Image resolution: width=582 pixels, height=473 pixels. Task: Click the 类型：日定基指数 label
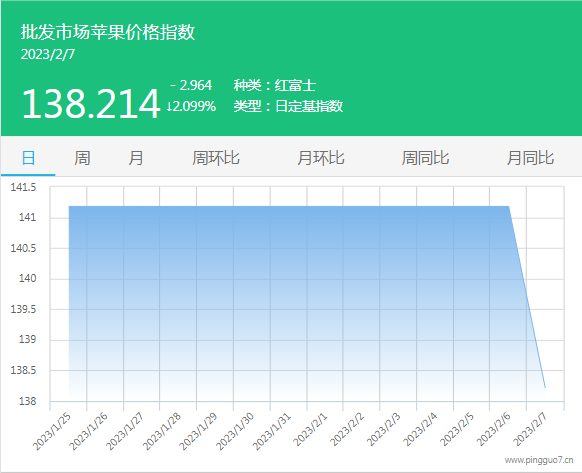pyautogui.click(x=288, y=106)
